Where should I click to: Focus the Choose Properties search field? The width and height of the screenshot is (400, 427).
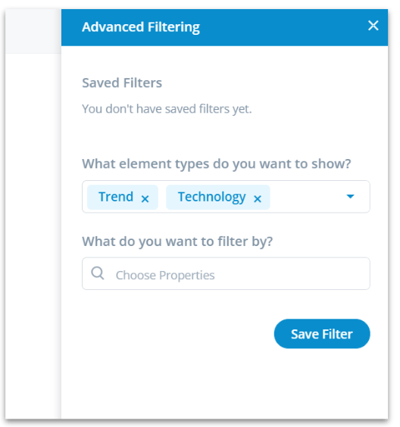[226, 274]
